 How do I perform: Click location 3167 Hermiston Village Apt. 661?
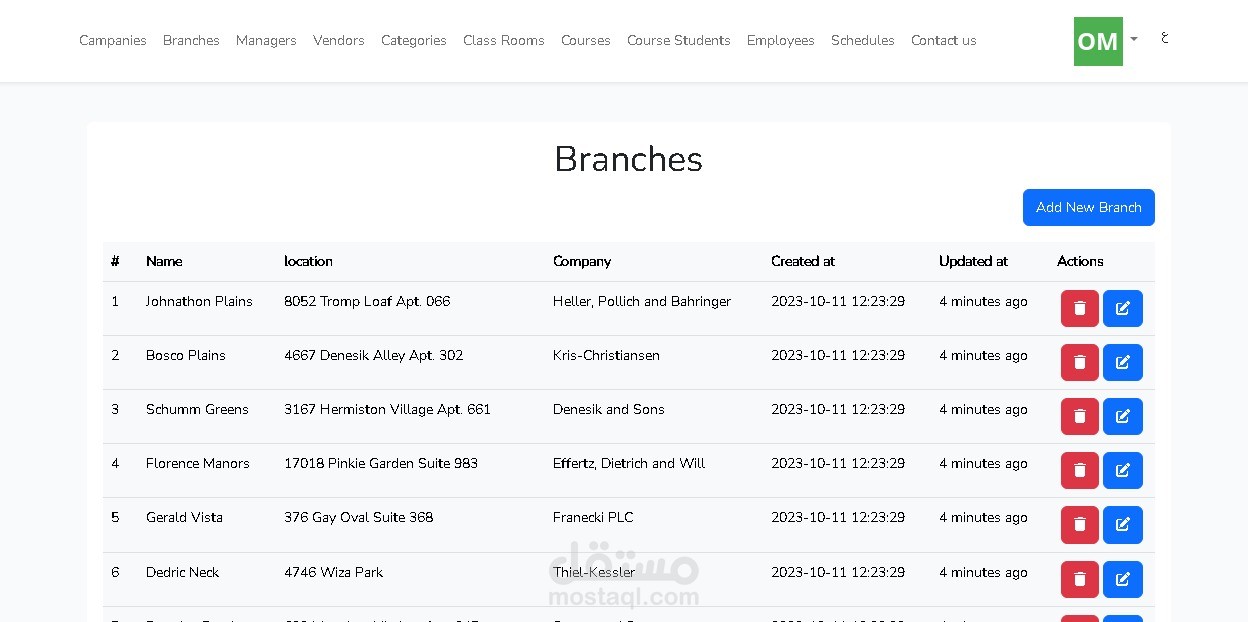[387, 409]
